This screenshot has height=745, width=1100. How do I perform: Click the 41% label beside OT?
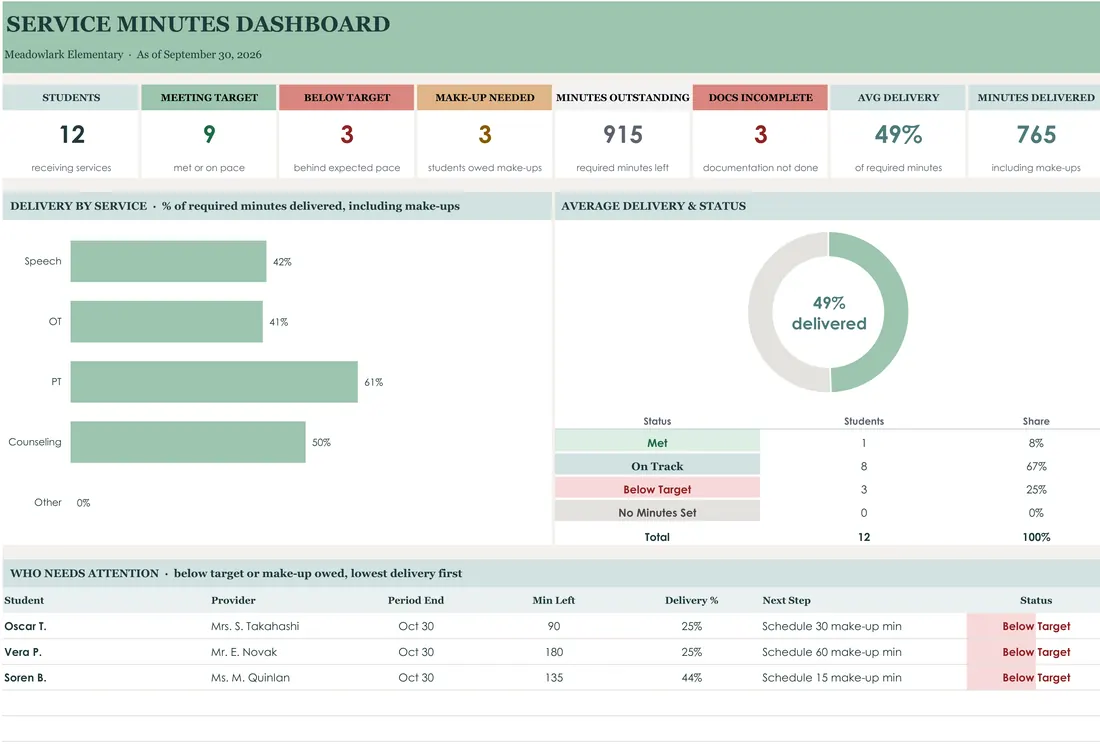click(x=279, y=322)
